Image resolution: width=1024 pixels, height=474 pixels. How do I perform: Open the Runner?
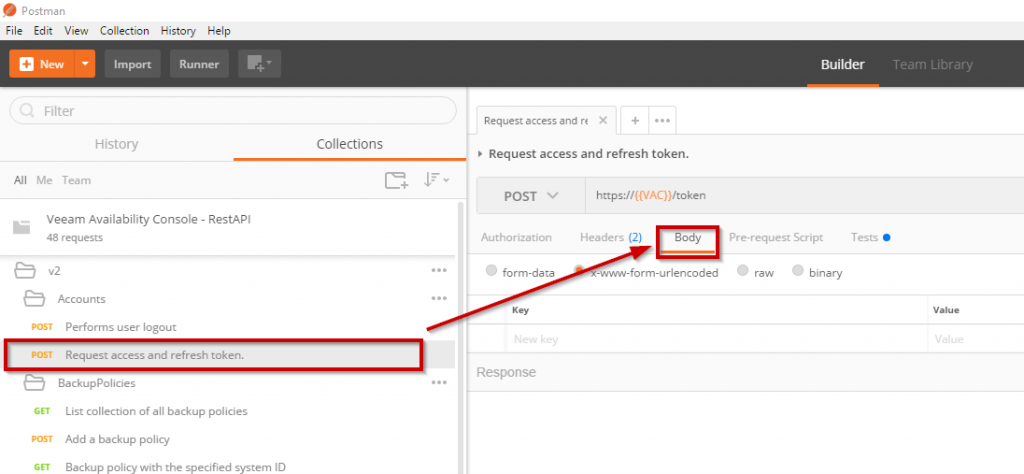coord(199,64)
